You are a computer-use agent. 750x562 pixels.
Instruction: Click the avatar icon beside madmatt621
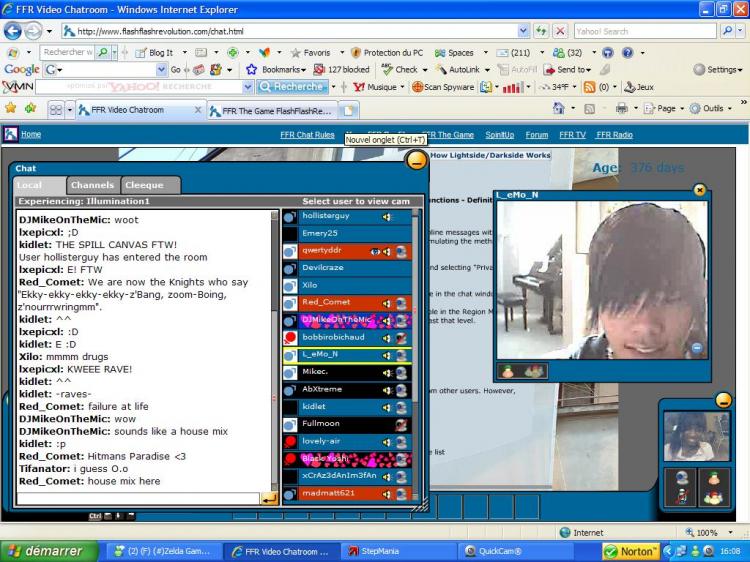pos(289,493)
